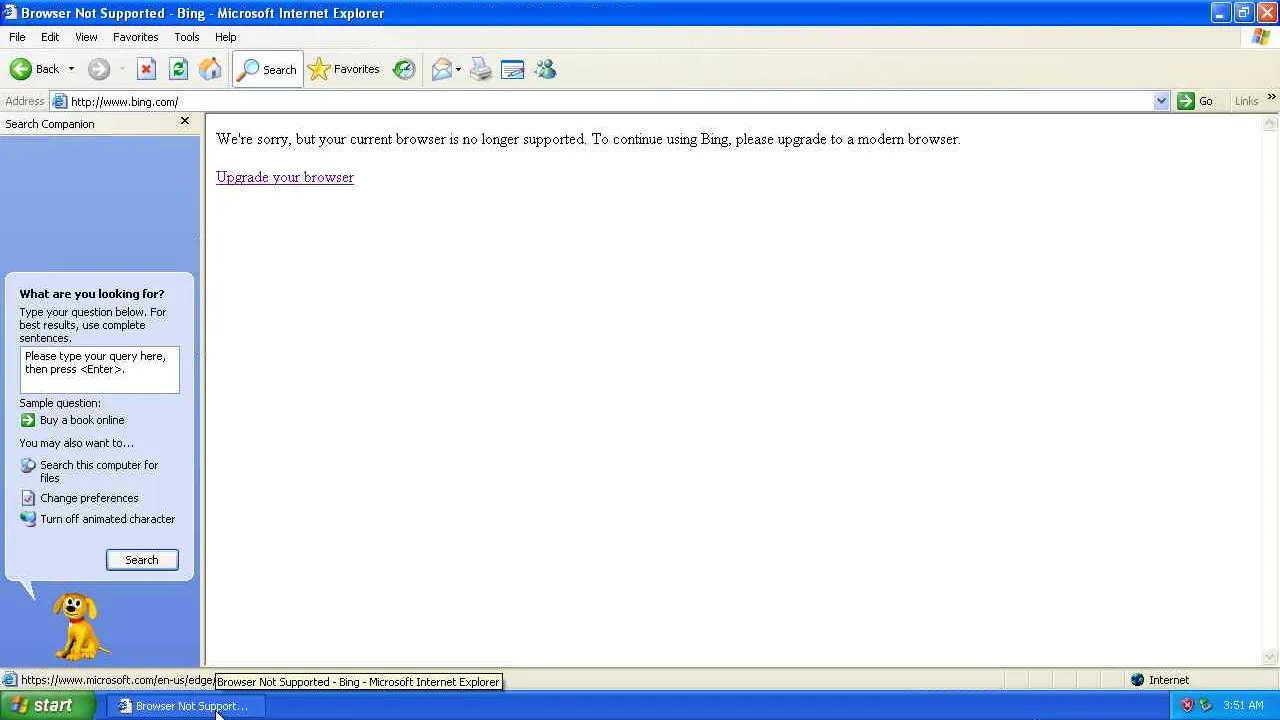
Task: Expand the Links toolbar chevron
Action: pyautogui.click(x=1271, y=97)
